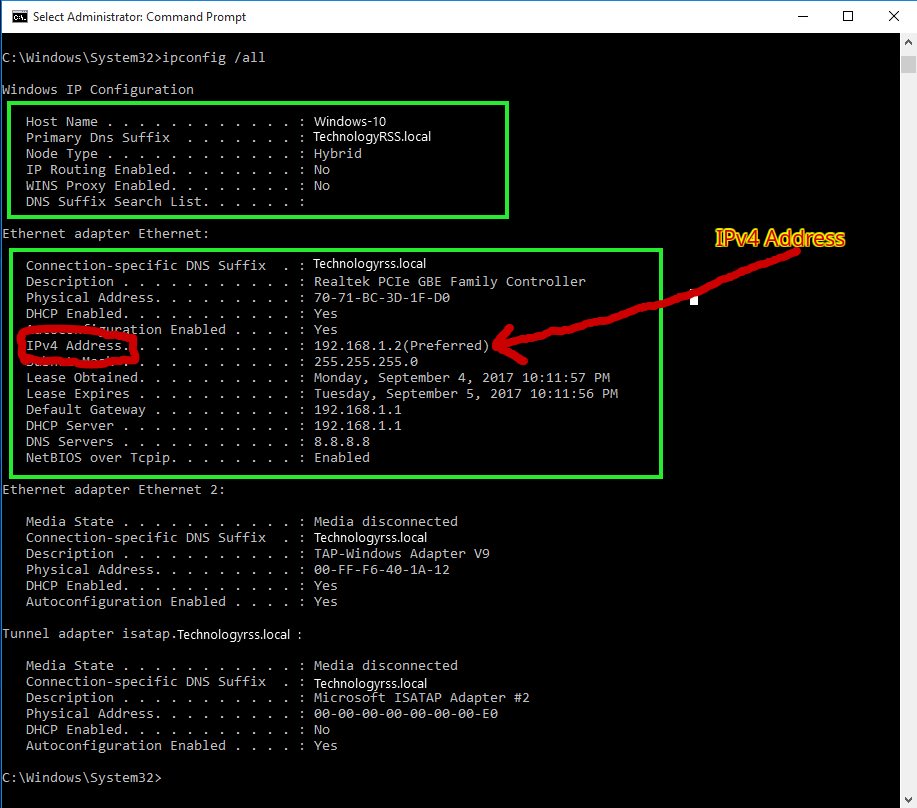Maximize the Command Prompt window
The height and width of the screenshot is (808, 917).
tap(848, 16)
